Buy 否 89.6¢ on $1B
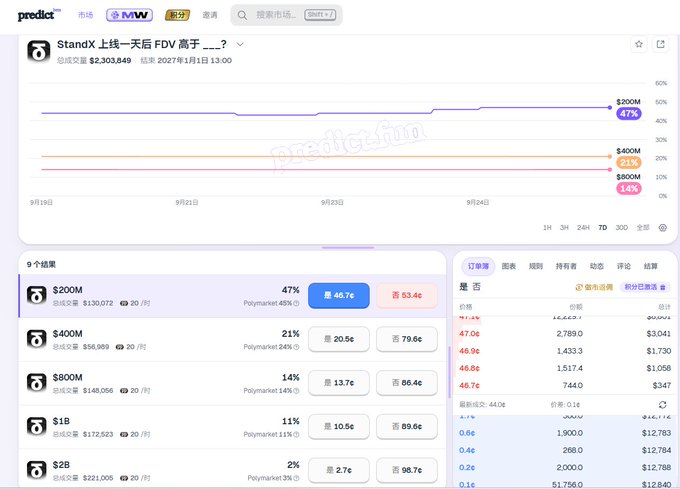The image size is (680, 489). (407, 427)
